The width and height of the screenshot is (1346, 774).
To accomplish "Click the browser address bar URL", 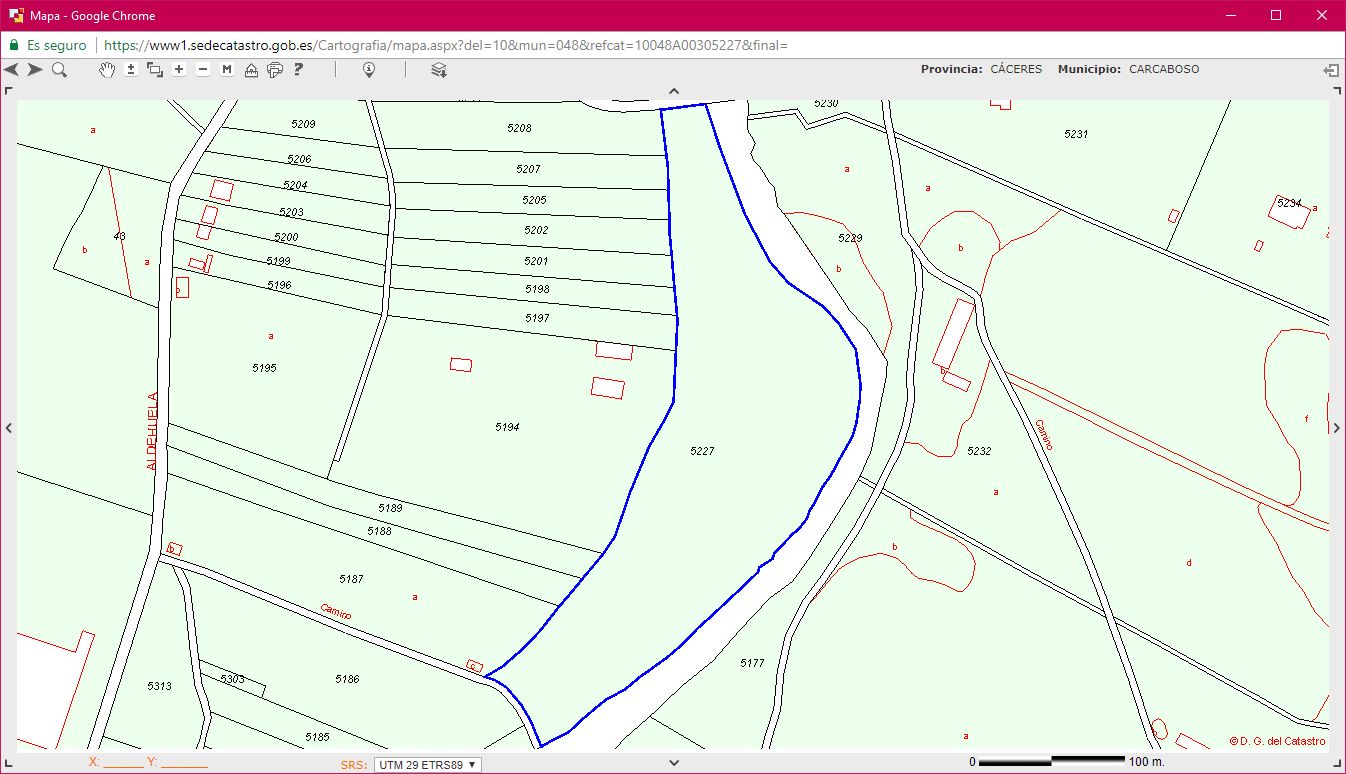I will tap(446, 45).
